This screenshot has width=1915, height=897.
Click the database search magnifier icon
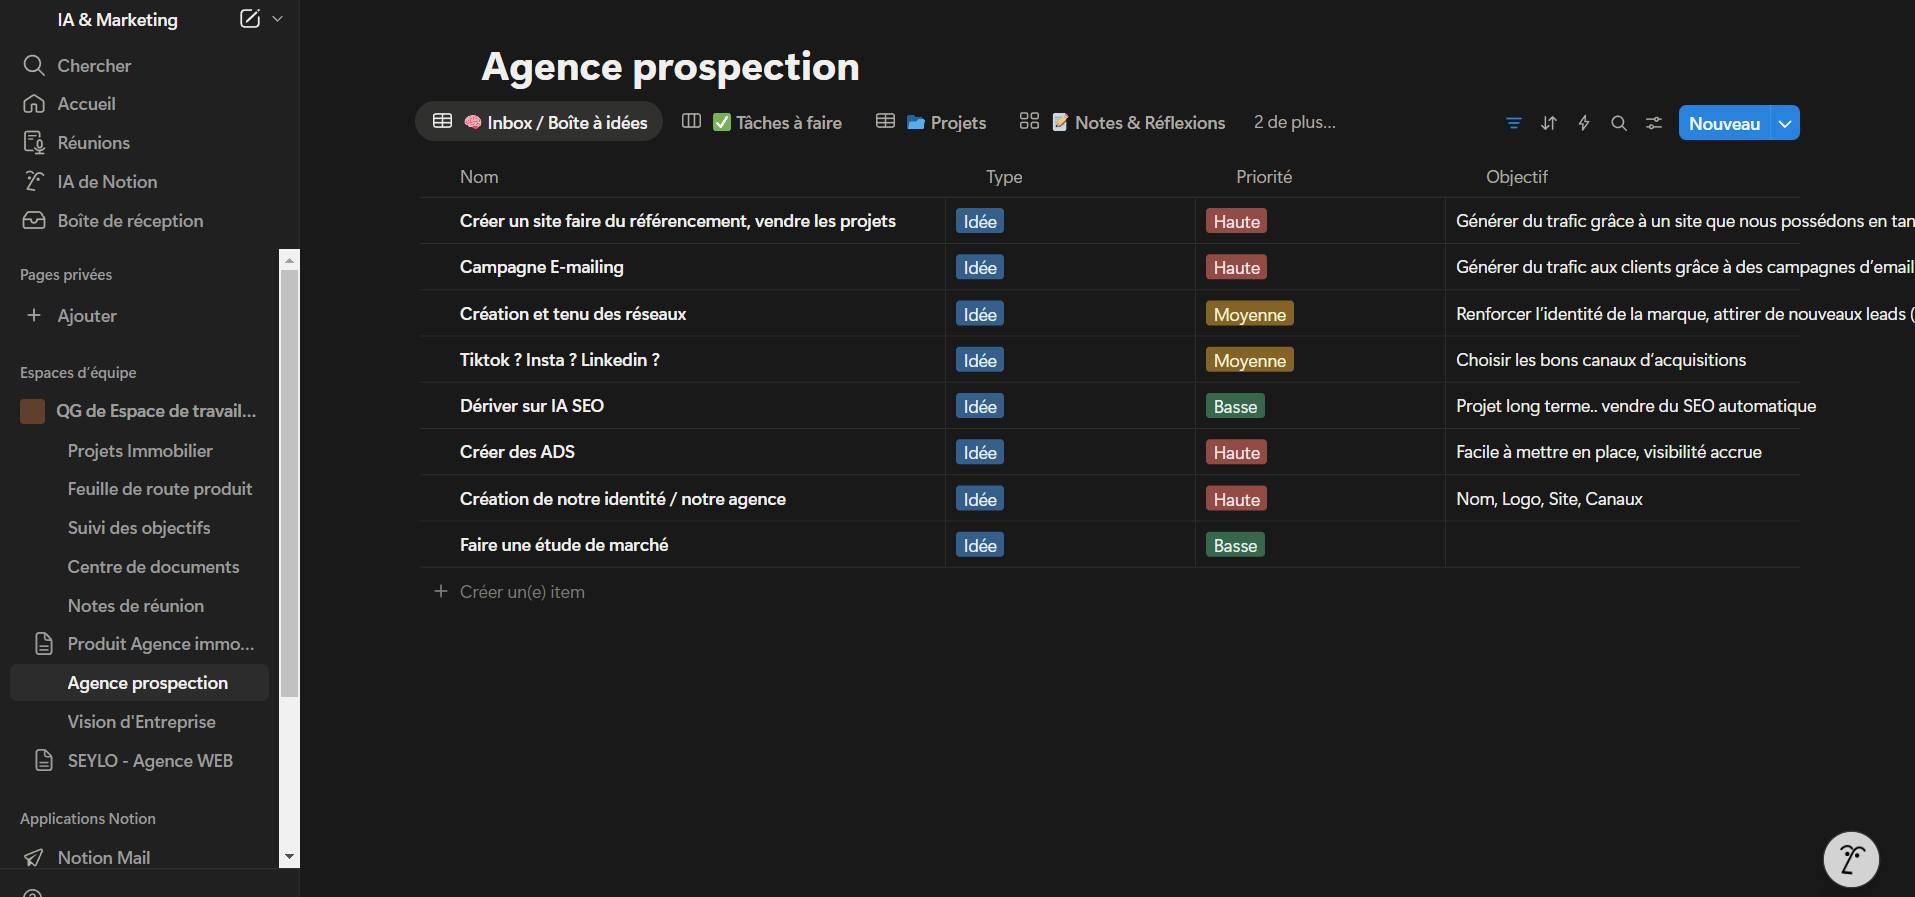(1619, 123)
